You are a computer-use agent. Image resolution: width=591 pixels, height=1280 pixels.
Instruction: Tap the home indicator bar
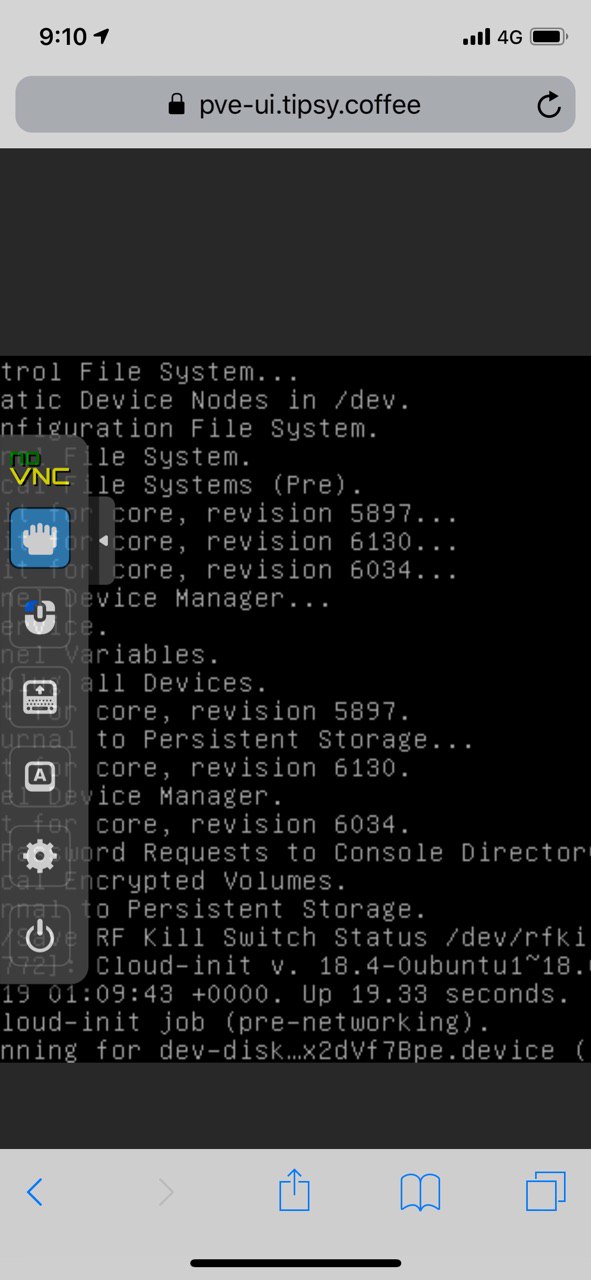[296, 1263]
